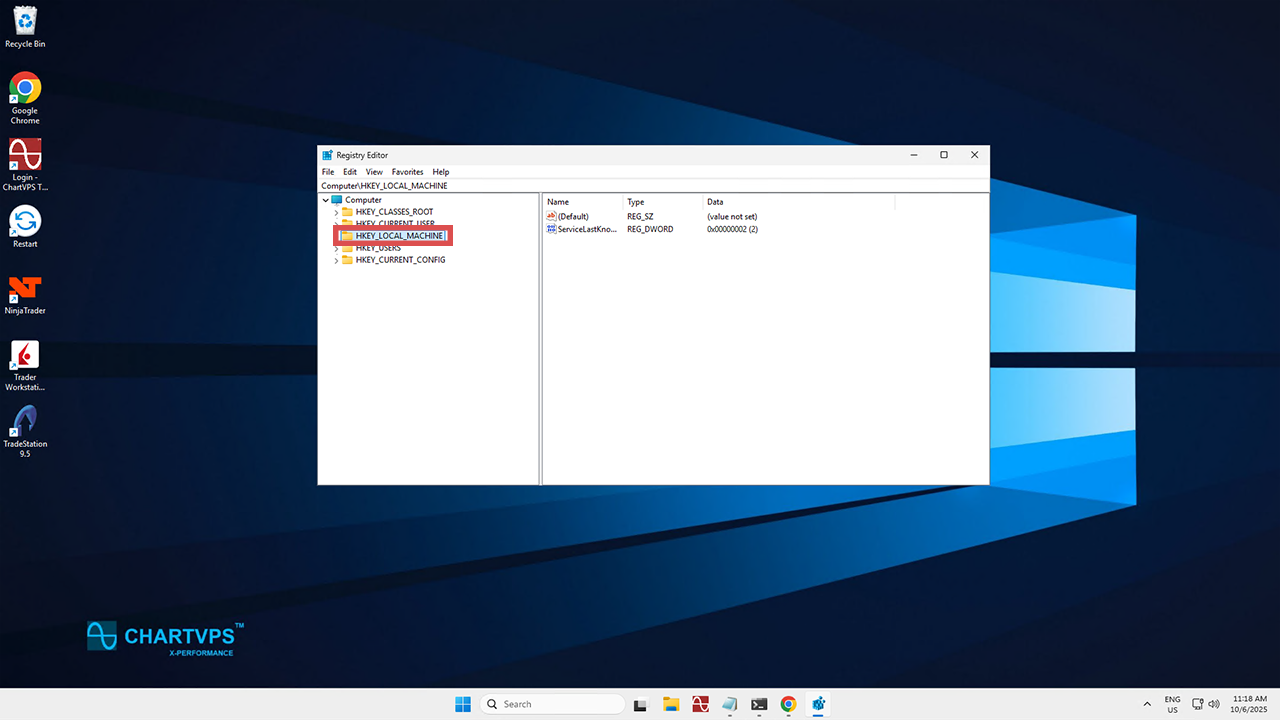The width and height of the screenshot is (1280, 720).
Task: Select the HKEY_LOCAL_MACHINE key
Action: [x=399, y=236]
